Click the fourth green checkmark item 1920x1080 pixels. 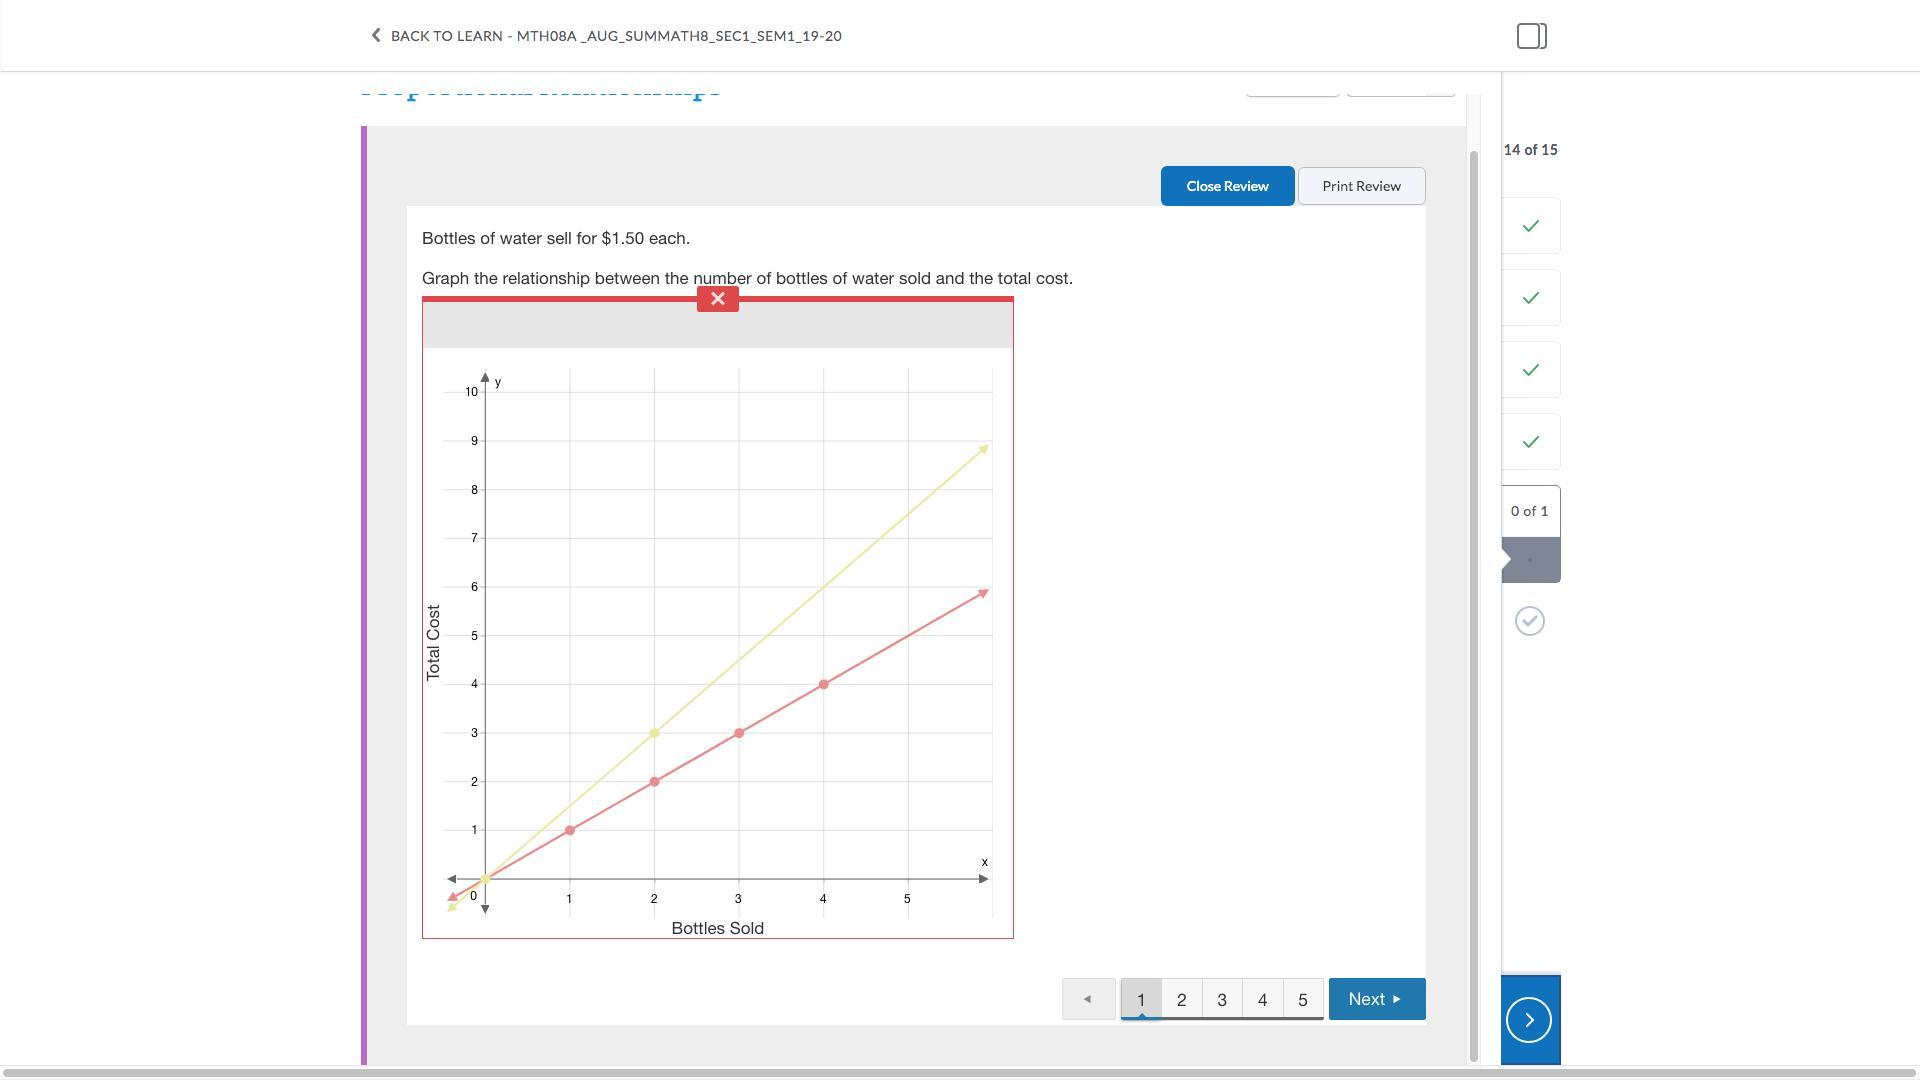click(1530, 442)
